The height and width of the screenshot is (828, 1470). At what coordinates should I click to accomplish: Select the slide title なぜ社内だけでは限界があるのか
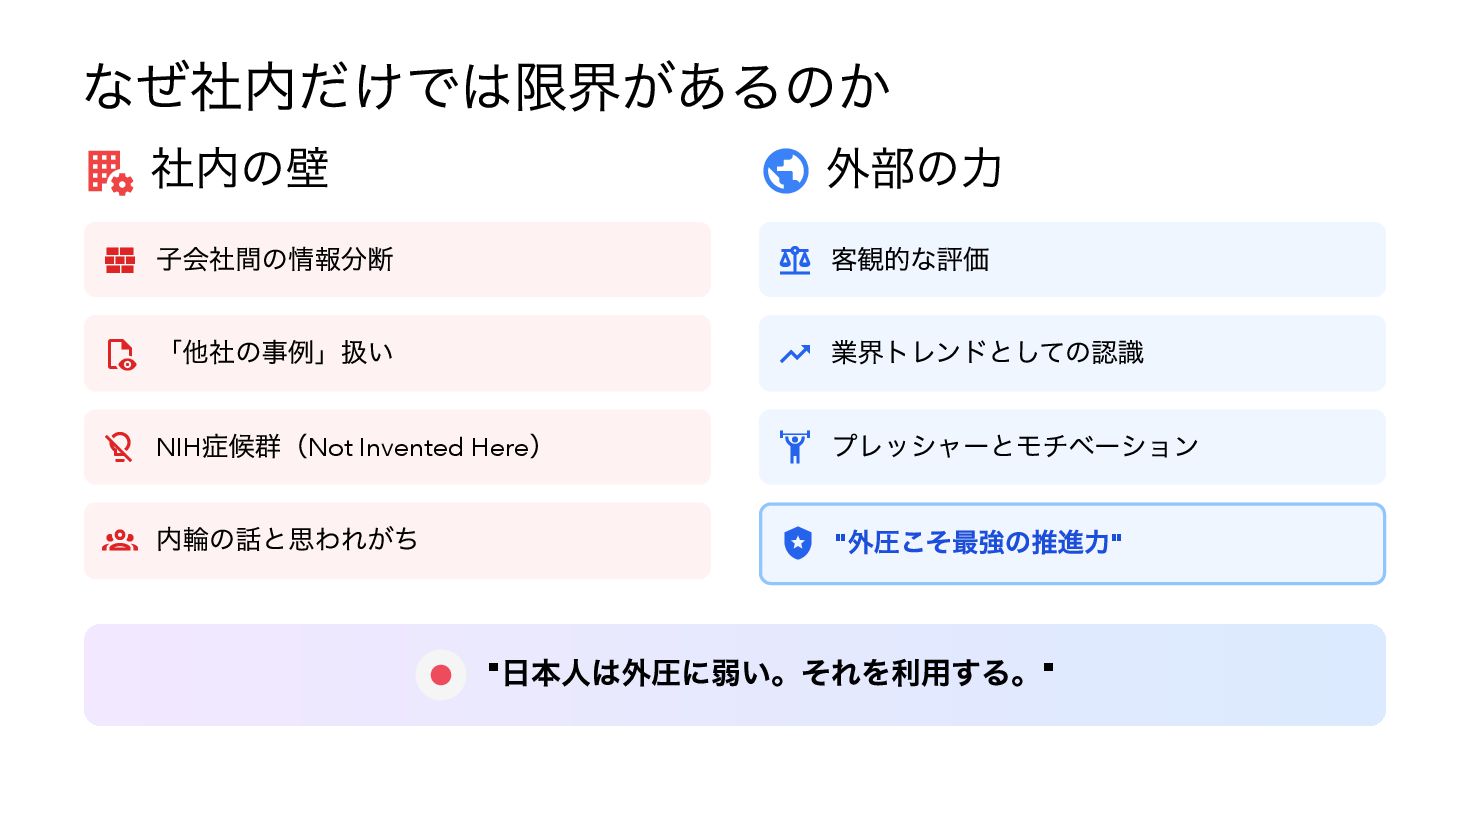[487, 86]
